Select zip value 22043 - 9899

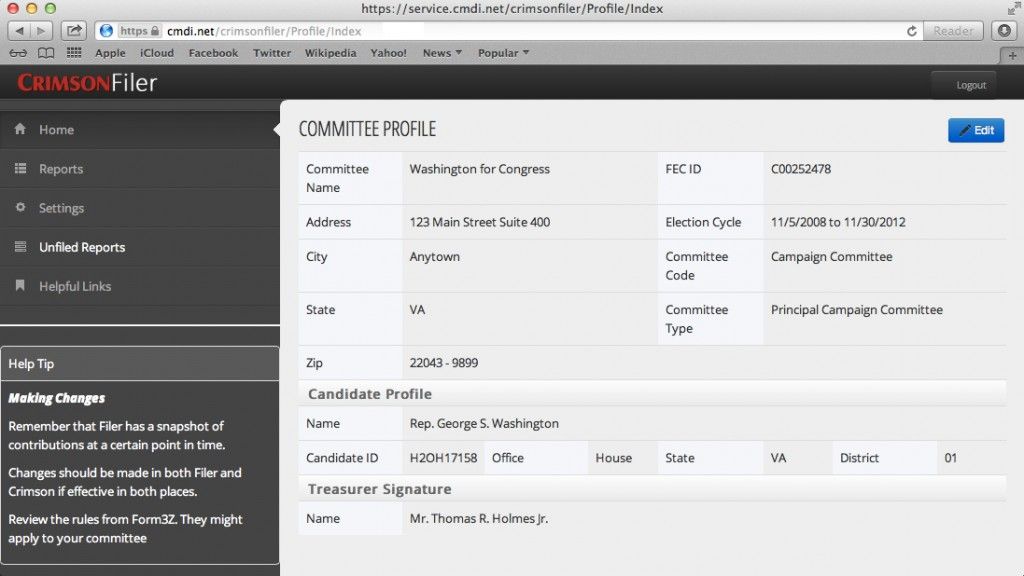point(443,362)
